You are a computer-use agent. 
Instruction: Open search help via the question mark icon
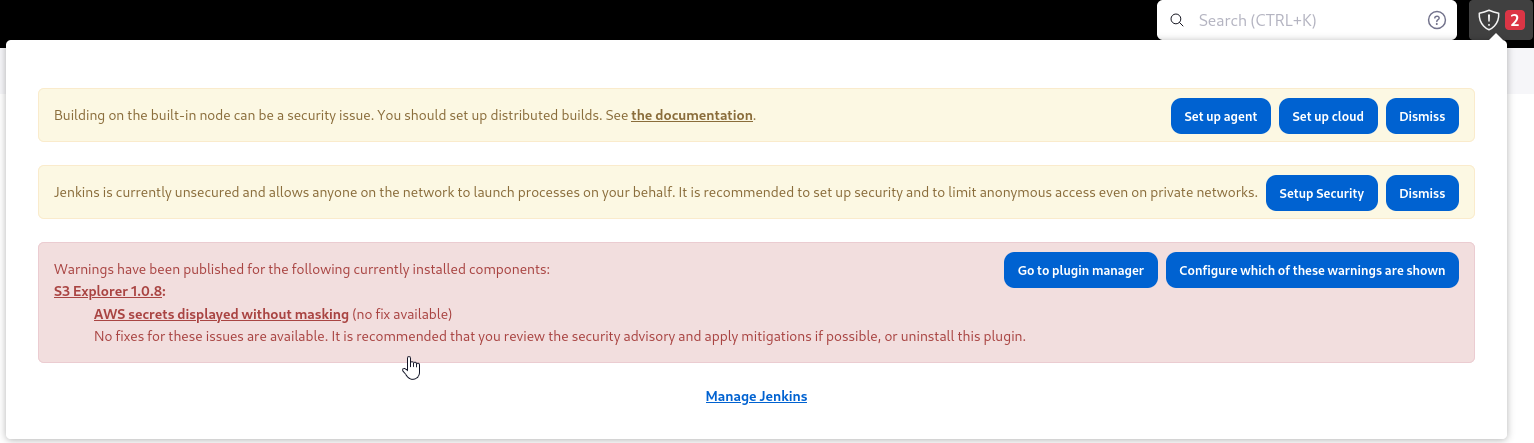pyautogui.click(x=1437, y=20)
